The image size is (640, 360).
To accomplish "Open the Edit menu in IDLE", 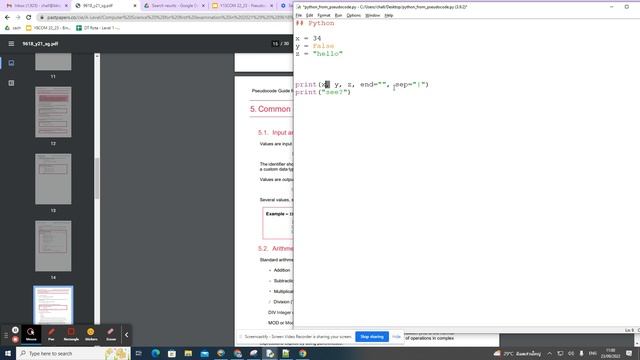I will (309, 16).
